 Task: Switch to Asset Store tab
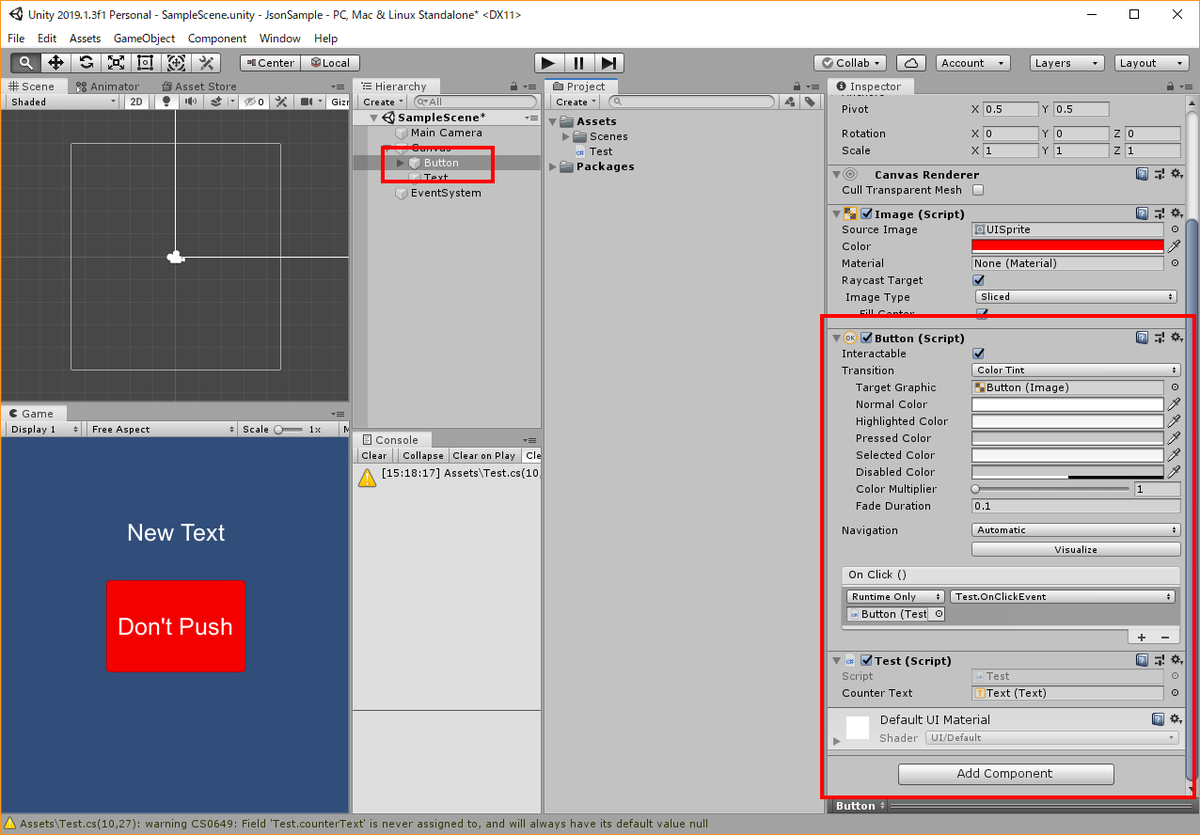[x=198, y=86]
